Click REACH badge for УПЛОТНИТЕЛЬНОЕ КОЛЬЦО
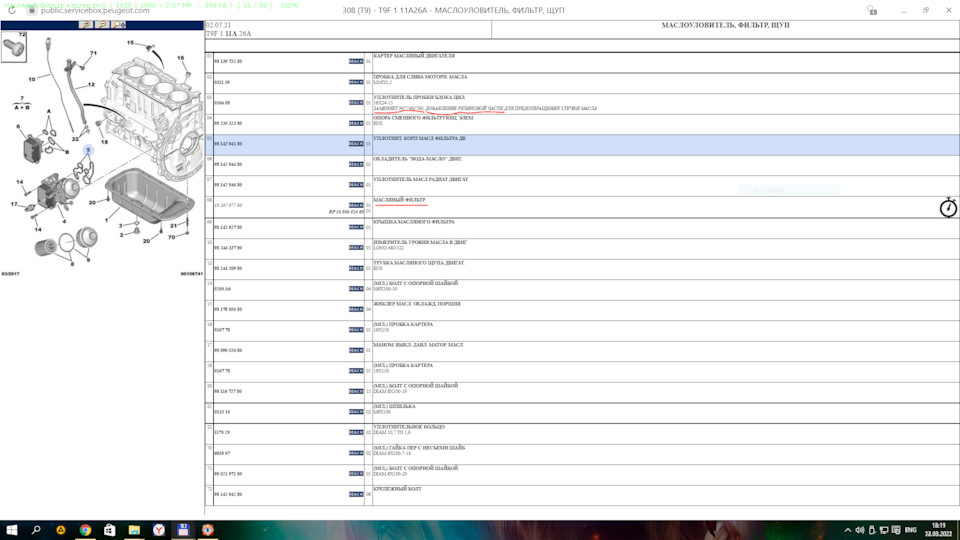Image resolution: width=960 pixels, height=540 pixels. click(356, 432)
